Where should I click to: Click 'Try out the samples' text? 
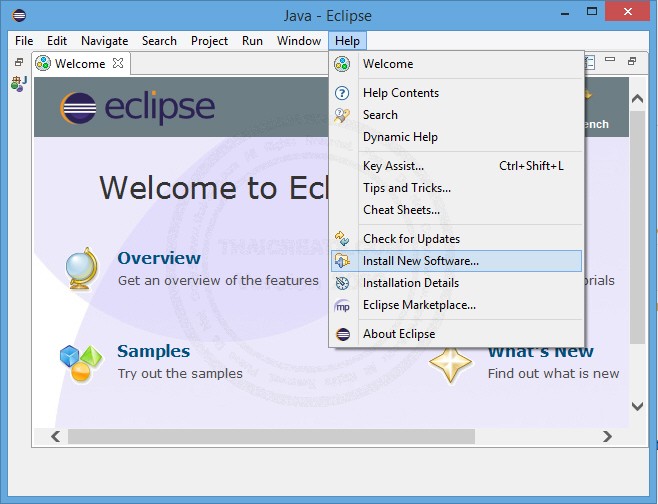pyautogui.click(x=180, y=373)
